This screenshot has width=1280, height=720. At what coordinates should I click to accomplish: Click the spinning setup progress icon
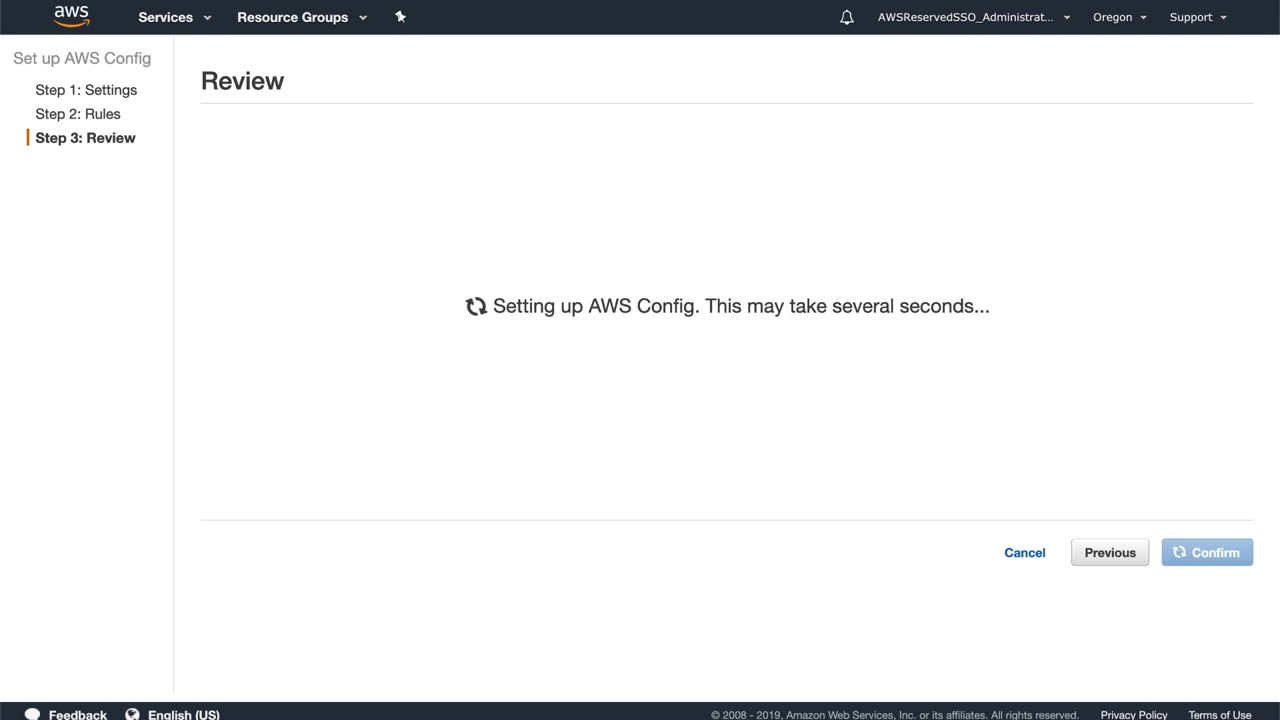point(476,306)
